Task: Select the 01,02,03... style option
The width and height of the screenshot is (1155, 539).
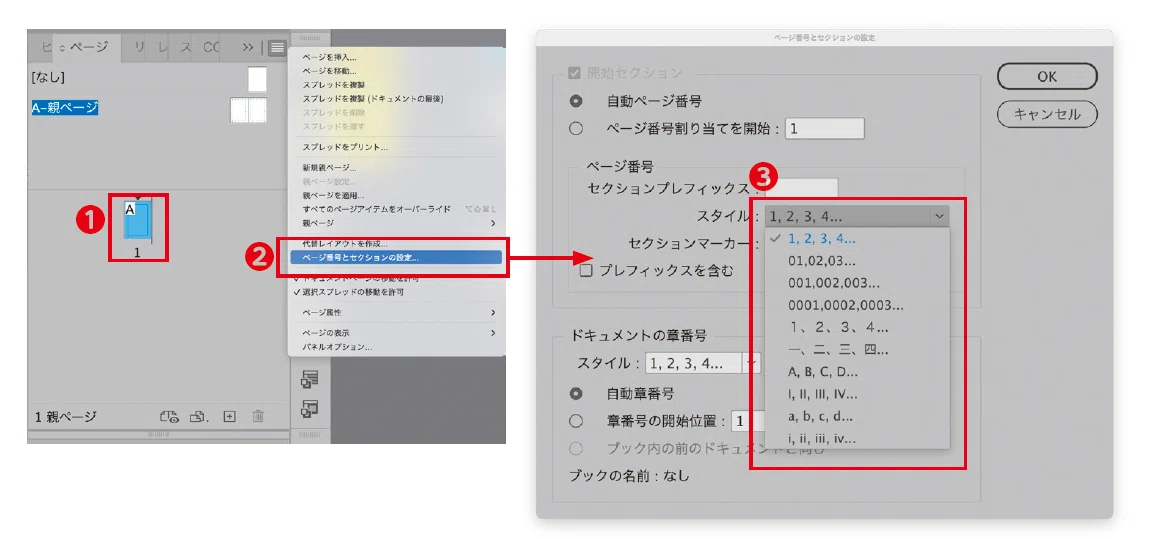Action: pyautogui.click(x=858, y=261)
